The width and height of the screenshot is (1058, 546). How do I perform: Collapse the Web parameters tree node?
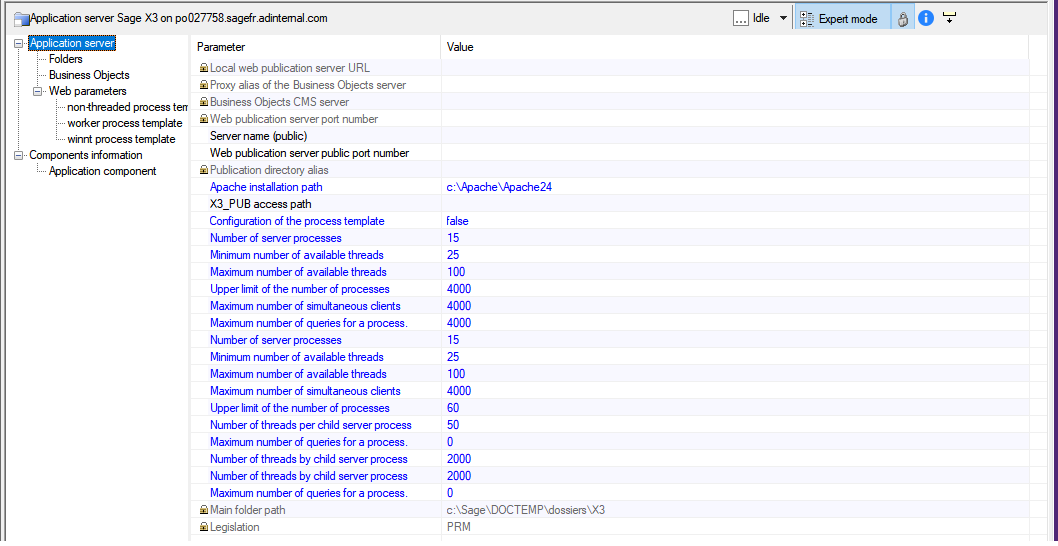click(38, 91)
